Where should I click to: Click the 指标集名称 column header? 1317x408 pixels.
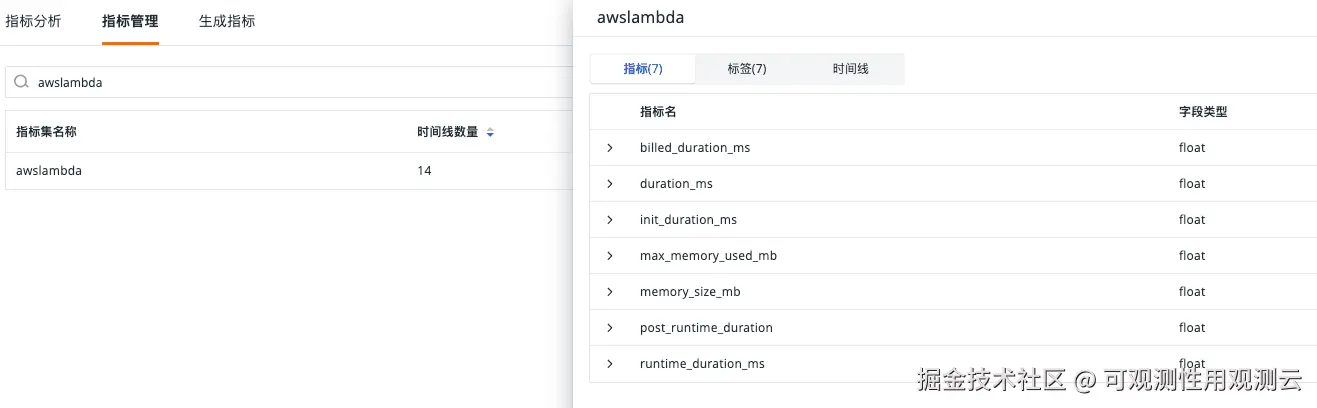tap(47, 132)
